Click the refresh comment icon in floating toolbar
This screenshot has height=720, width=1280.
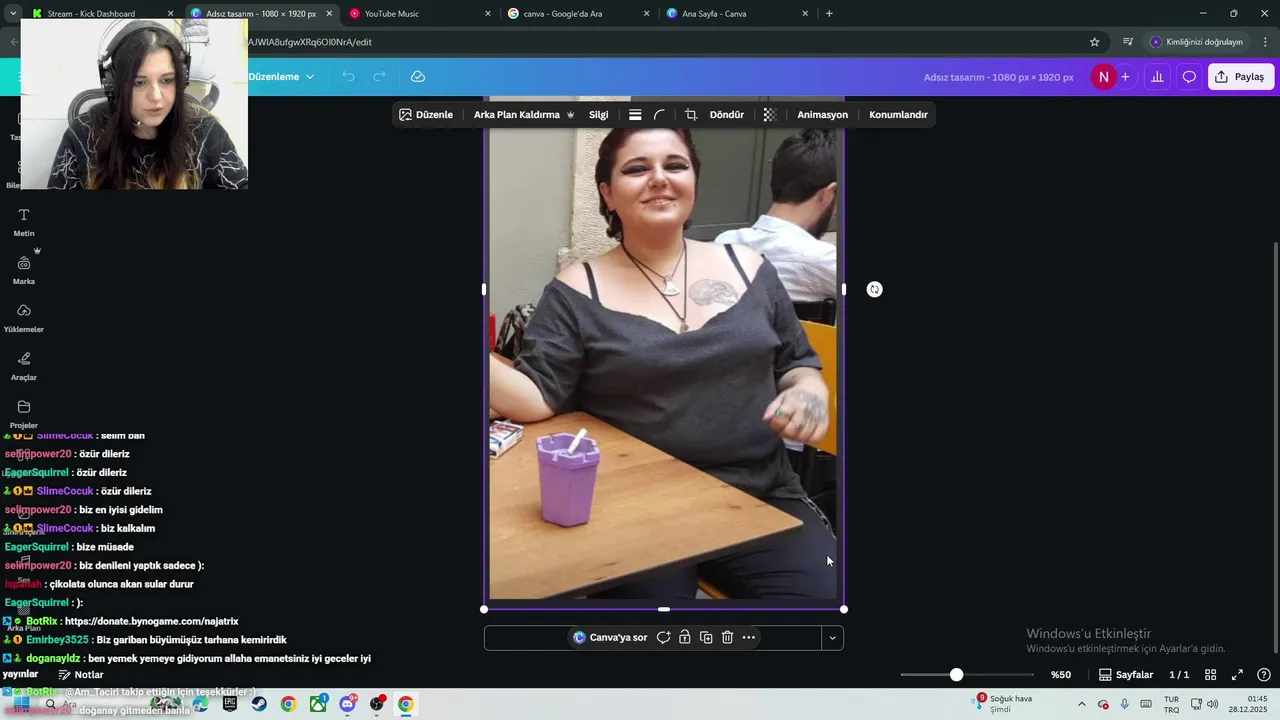click(x=663, y=637)
